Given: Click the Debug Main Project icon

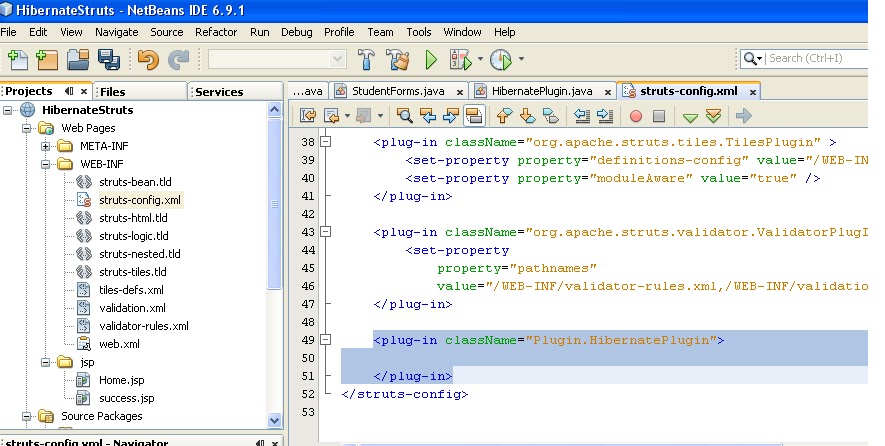Looking at the screenshot, I should coord(461,59).
